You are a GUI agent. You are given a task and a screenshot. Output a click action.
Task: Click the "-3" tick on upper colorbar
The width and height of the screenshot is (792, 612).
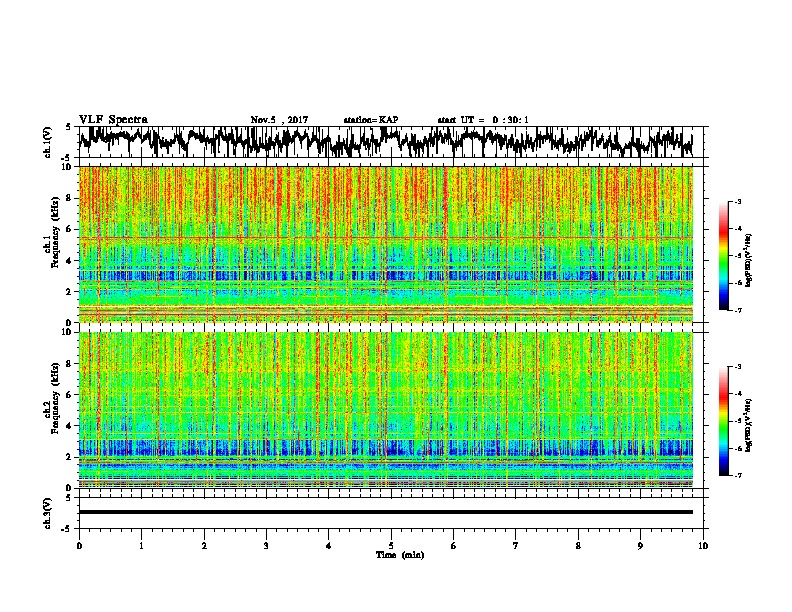pos(737,202)
